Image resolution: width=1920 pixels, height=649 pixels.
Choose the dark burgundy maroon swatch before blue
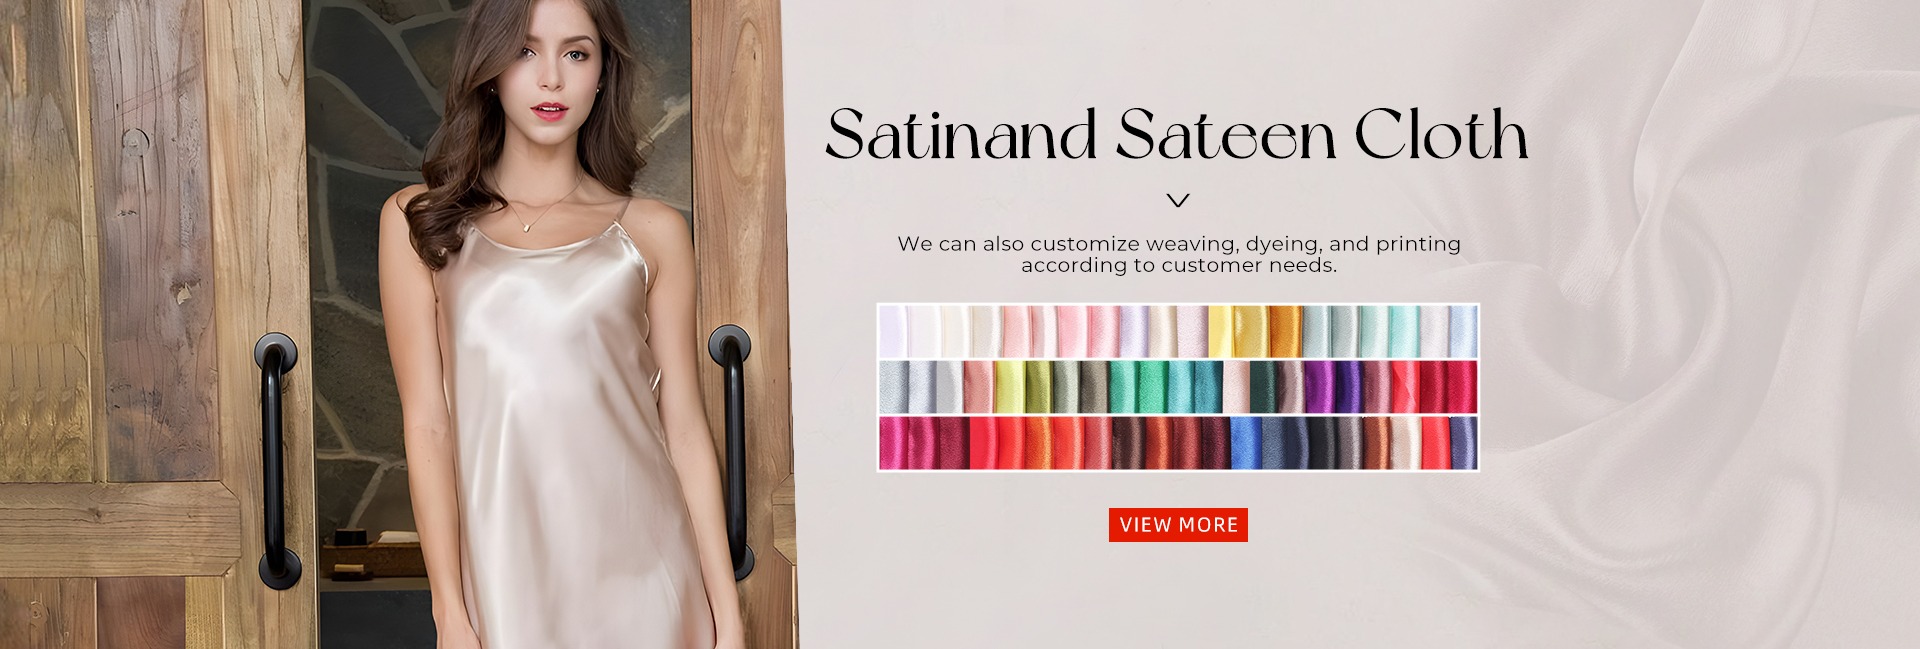tap(1215, 443)
